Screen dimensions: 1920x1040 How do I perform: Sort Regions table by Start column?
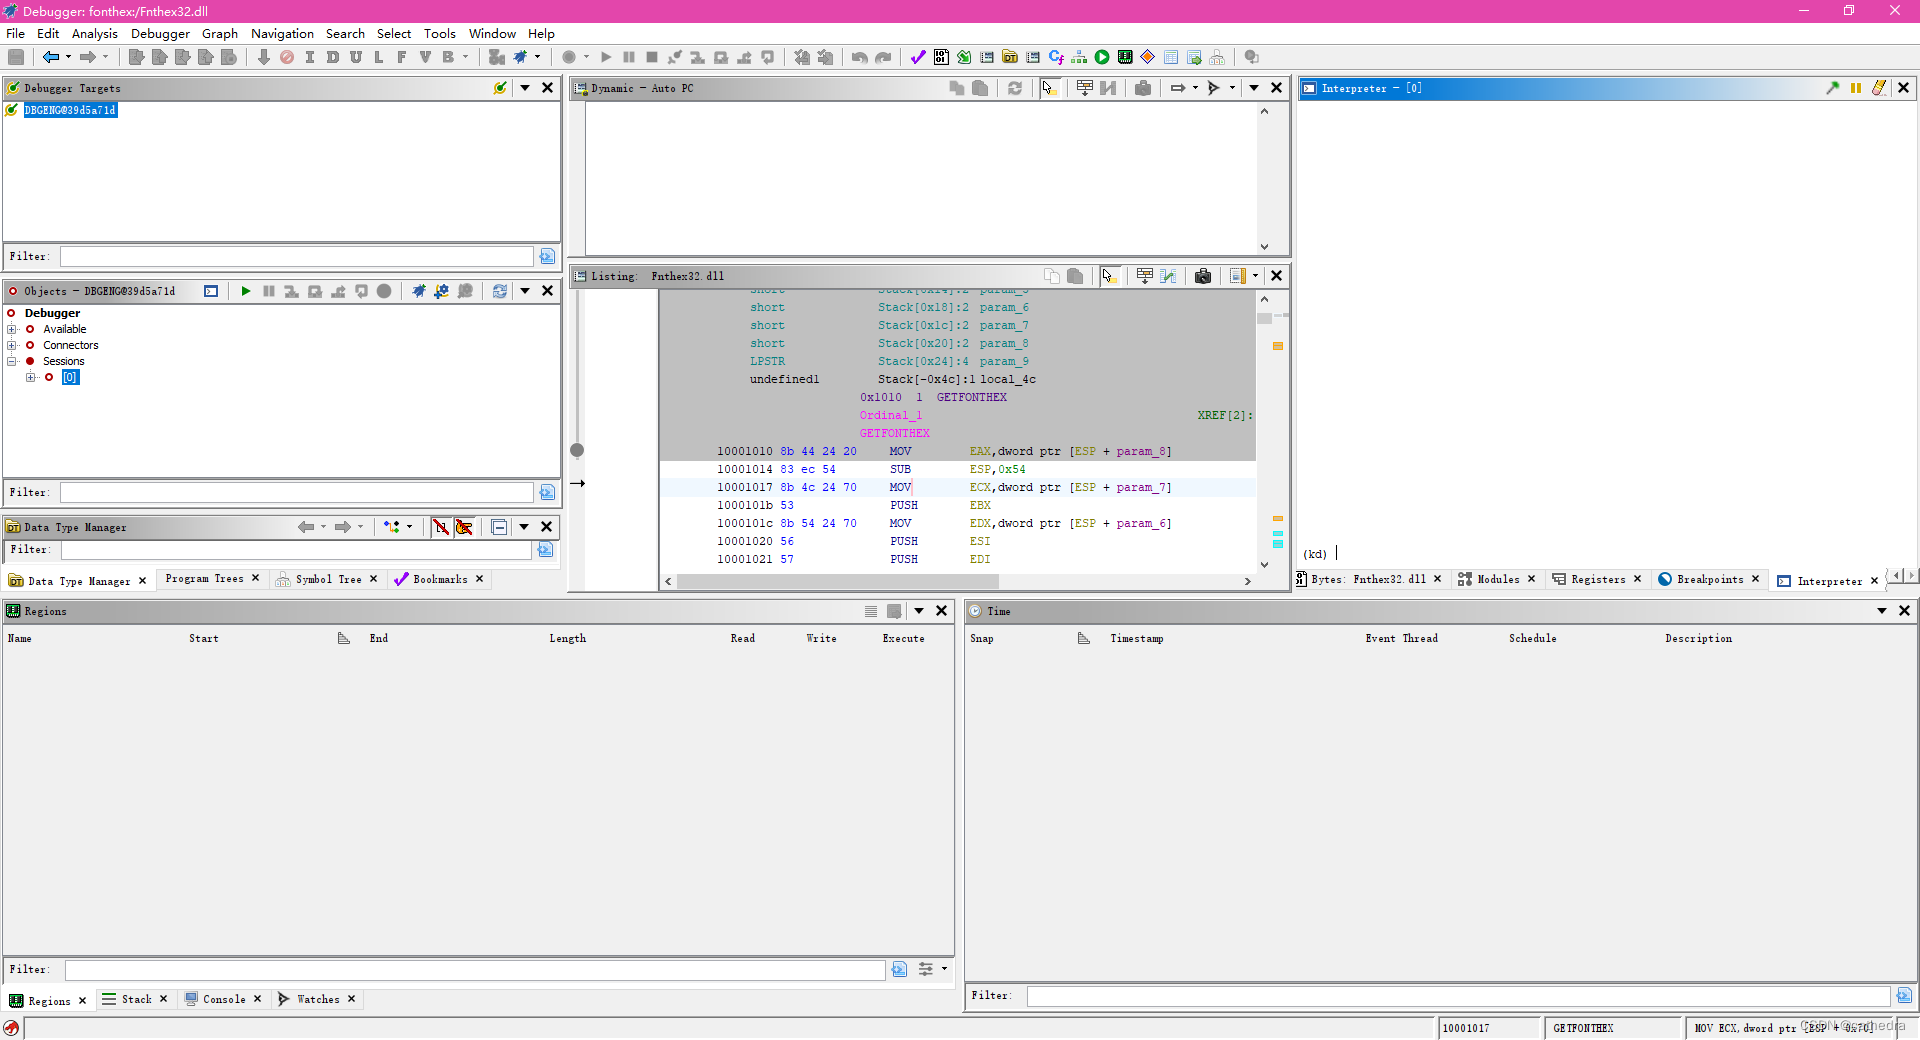click(x=204, y=638)
